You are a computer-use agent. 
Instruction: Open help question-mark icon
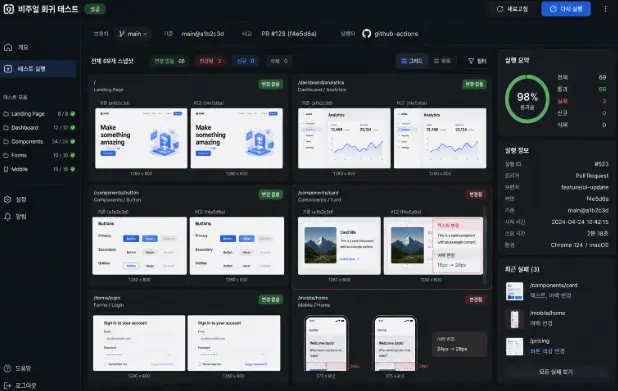point(7,369)
